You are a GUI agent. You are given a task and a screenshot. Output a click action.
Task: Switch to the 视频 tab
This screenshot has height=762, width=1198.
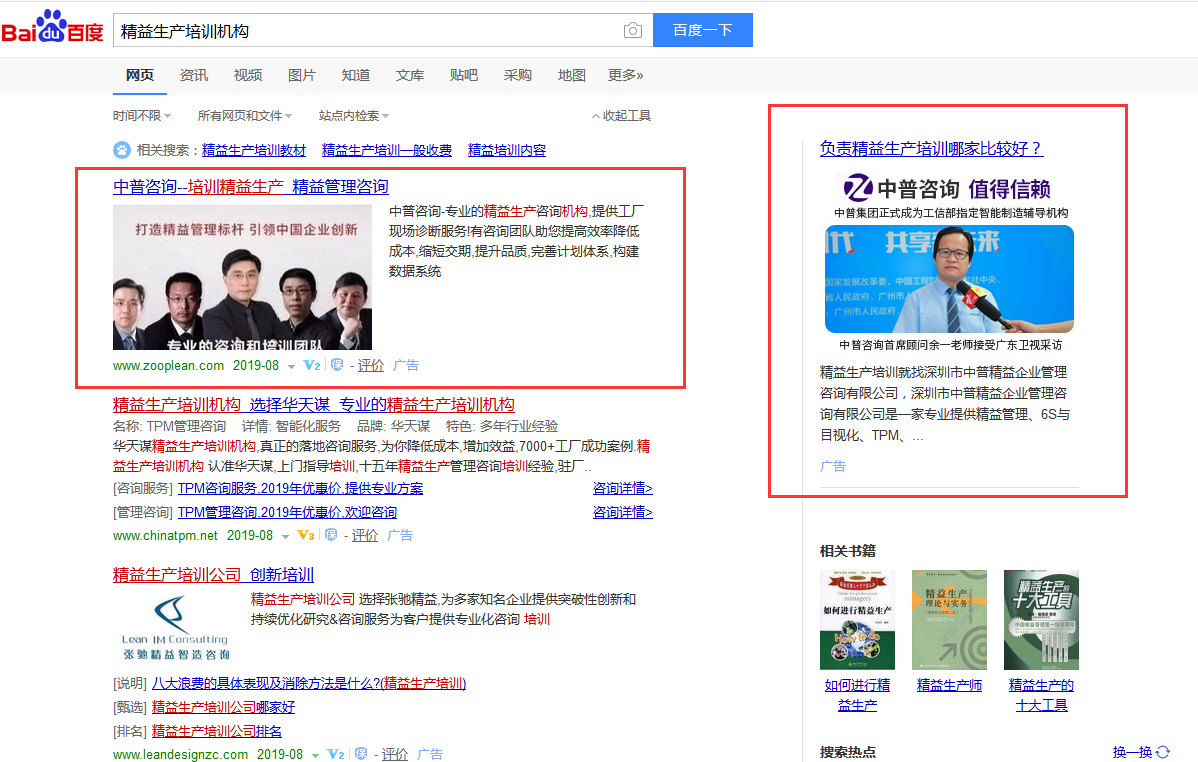(247, 75)
